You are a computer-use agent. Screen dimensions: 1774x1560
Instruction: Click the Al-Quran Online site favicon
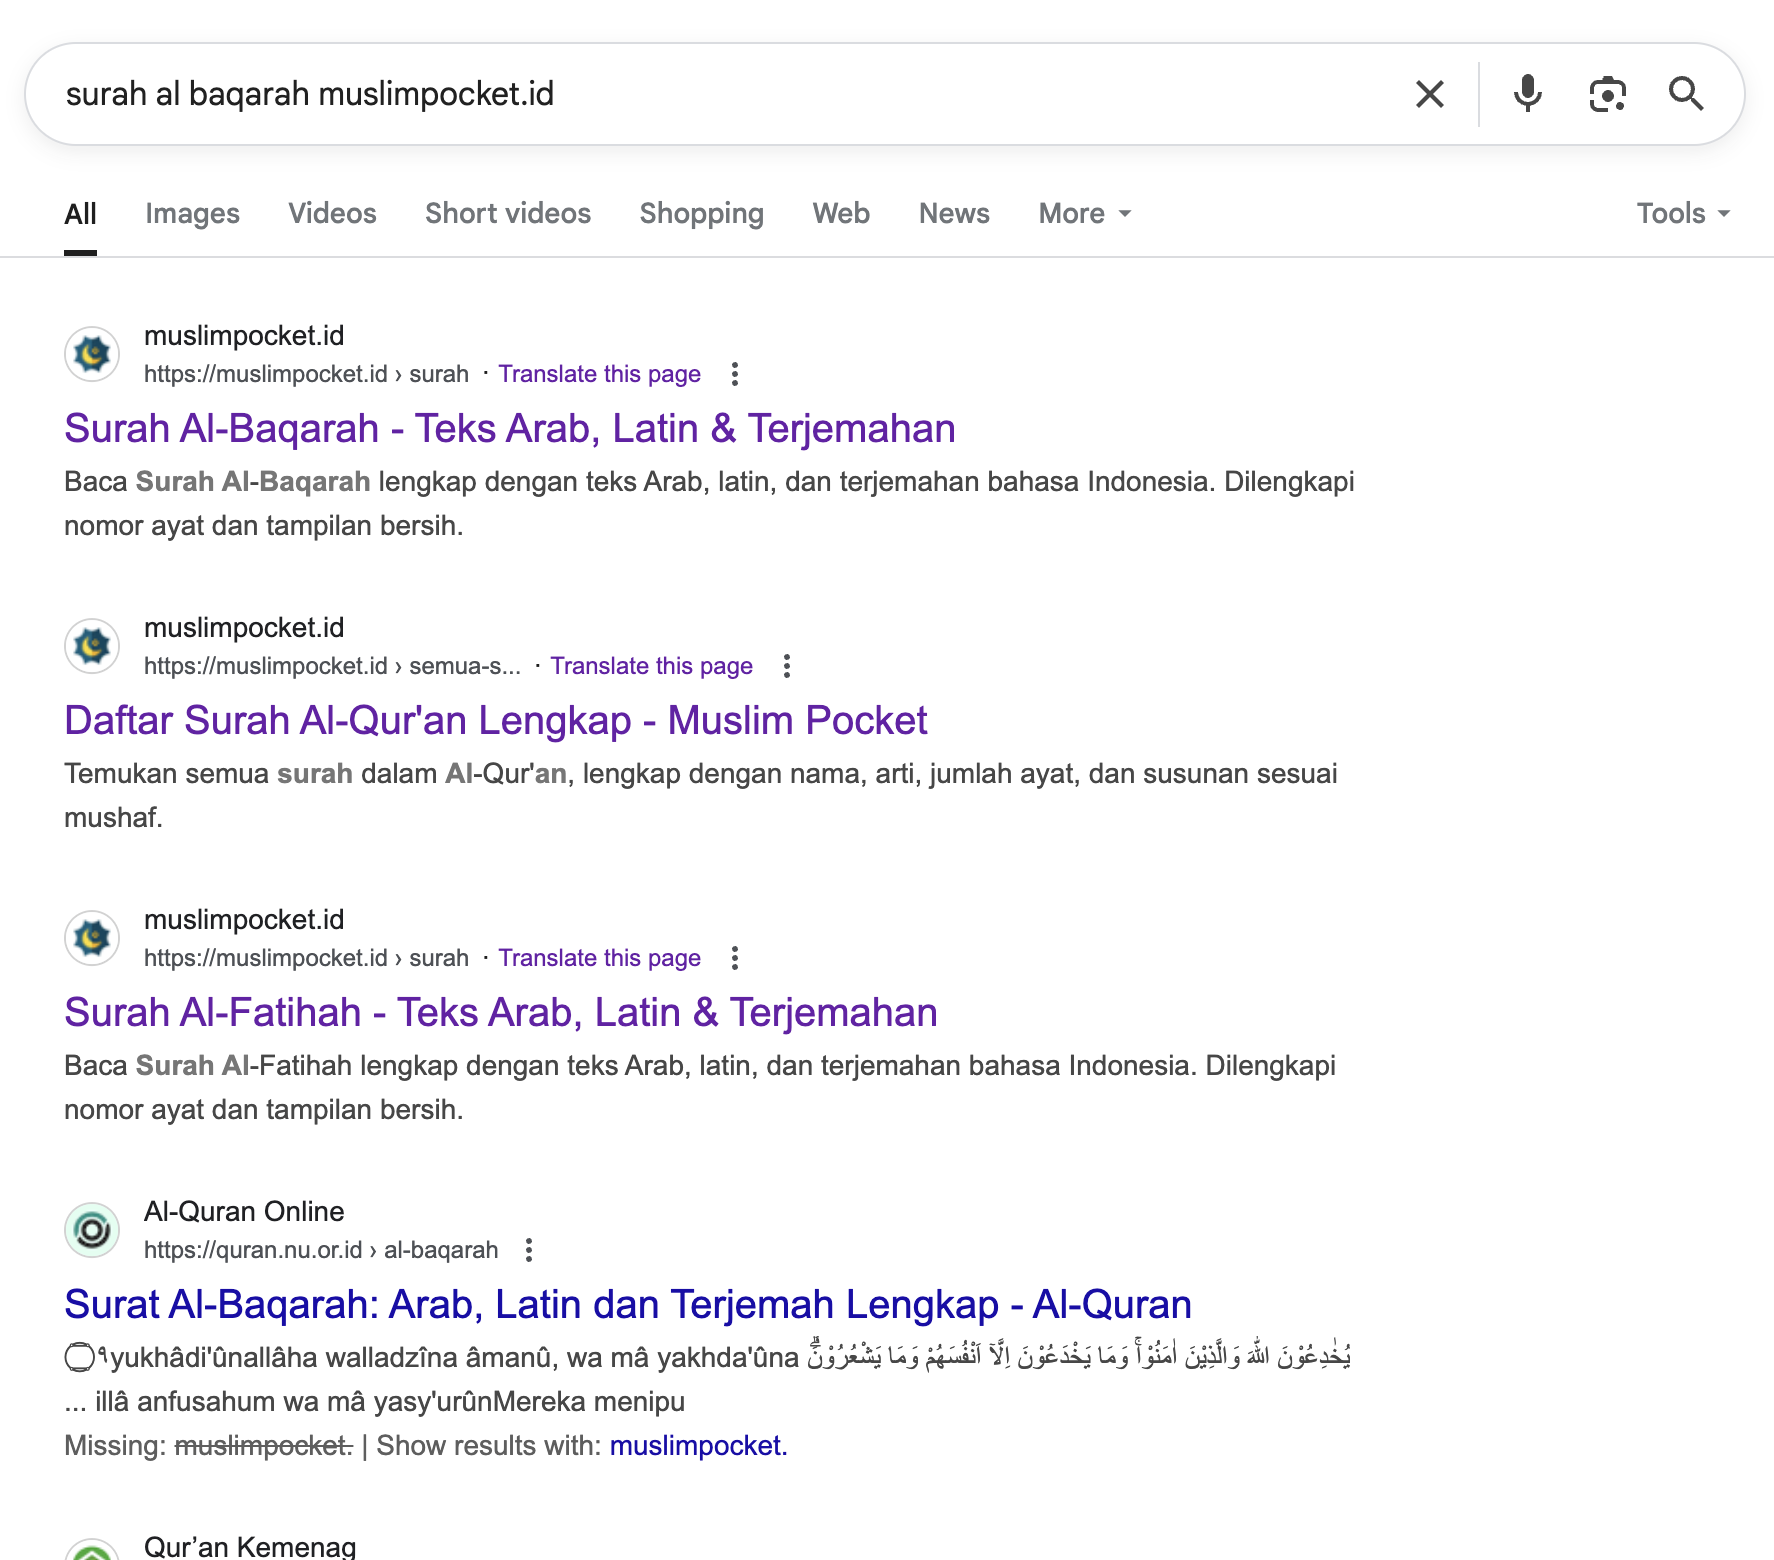click(92, 1230)
